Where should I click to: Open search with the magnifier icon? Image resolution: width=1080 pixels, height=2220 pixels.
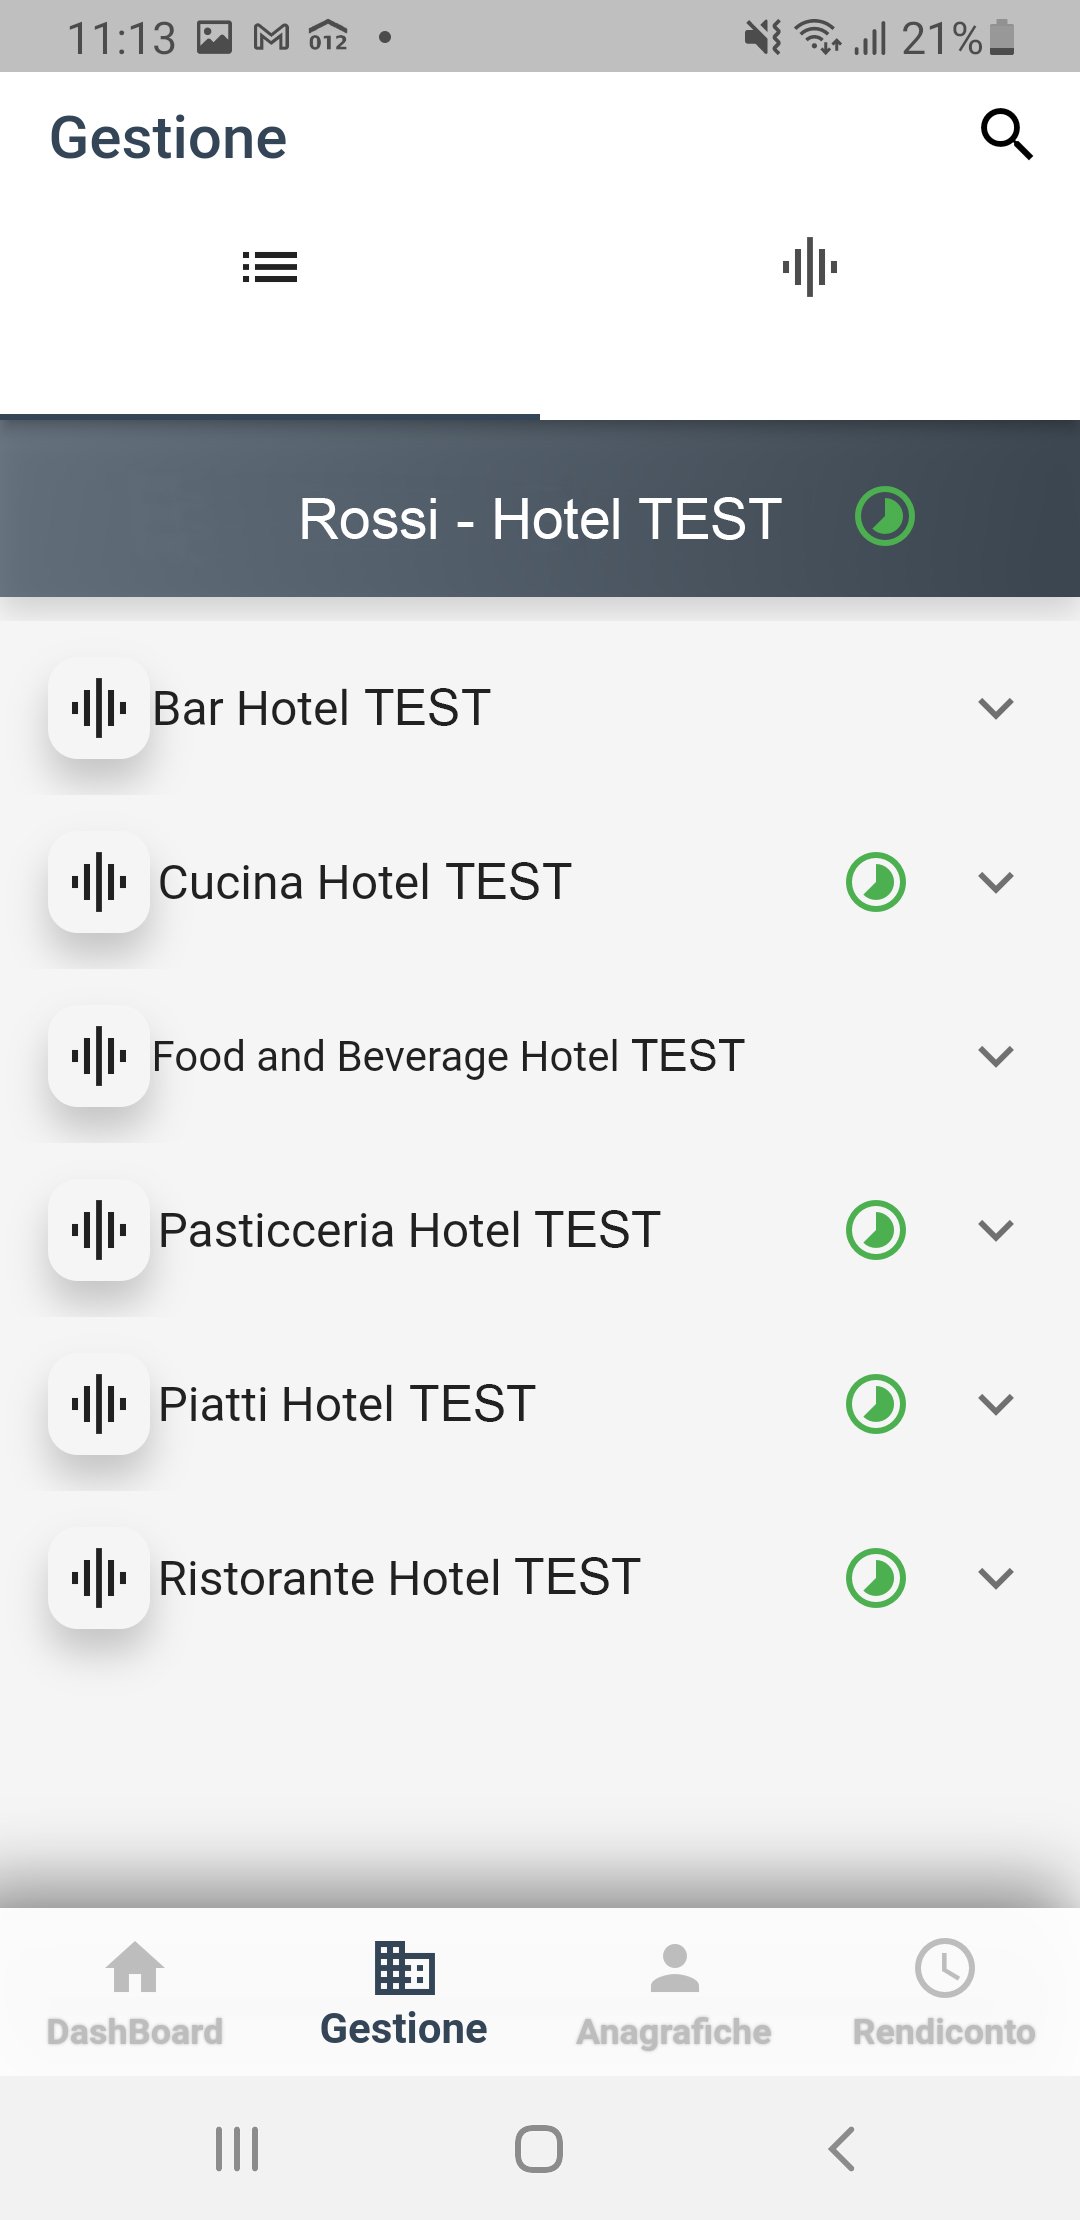click(x=1006, y=135)
